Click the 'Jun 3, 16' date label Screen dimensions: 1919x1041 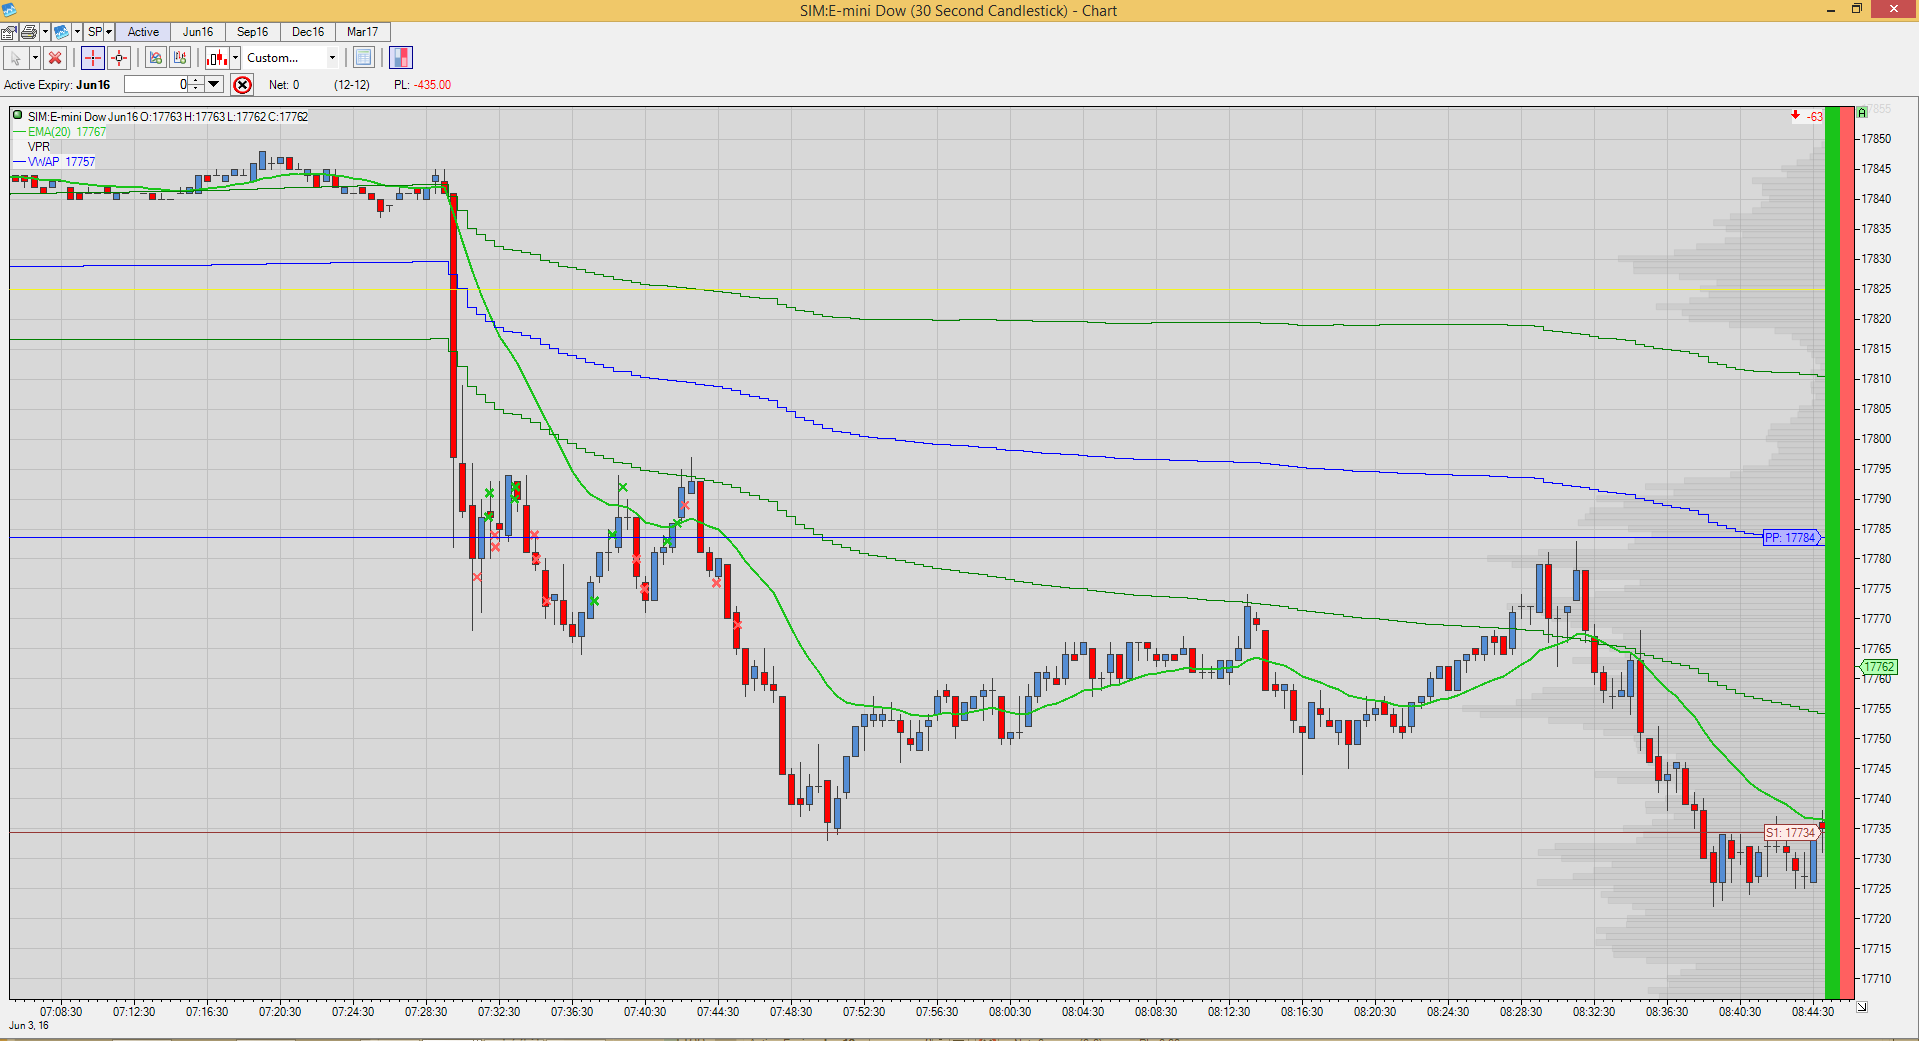29,1026
